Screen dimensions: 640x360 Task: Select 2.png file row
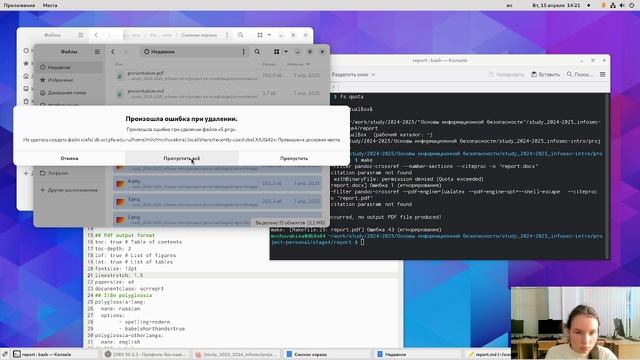pyautogui.click(x=217, y=219)
